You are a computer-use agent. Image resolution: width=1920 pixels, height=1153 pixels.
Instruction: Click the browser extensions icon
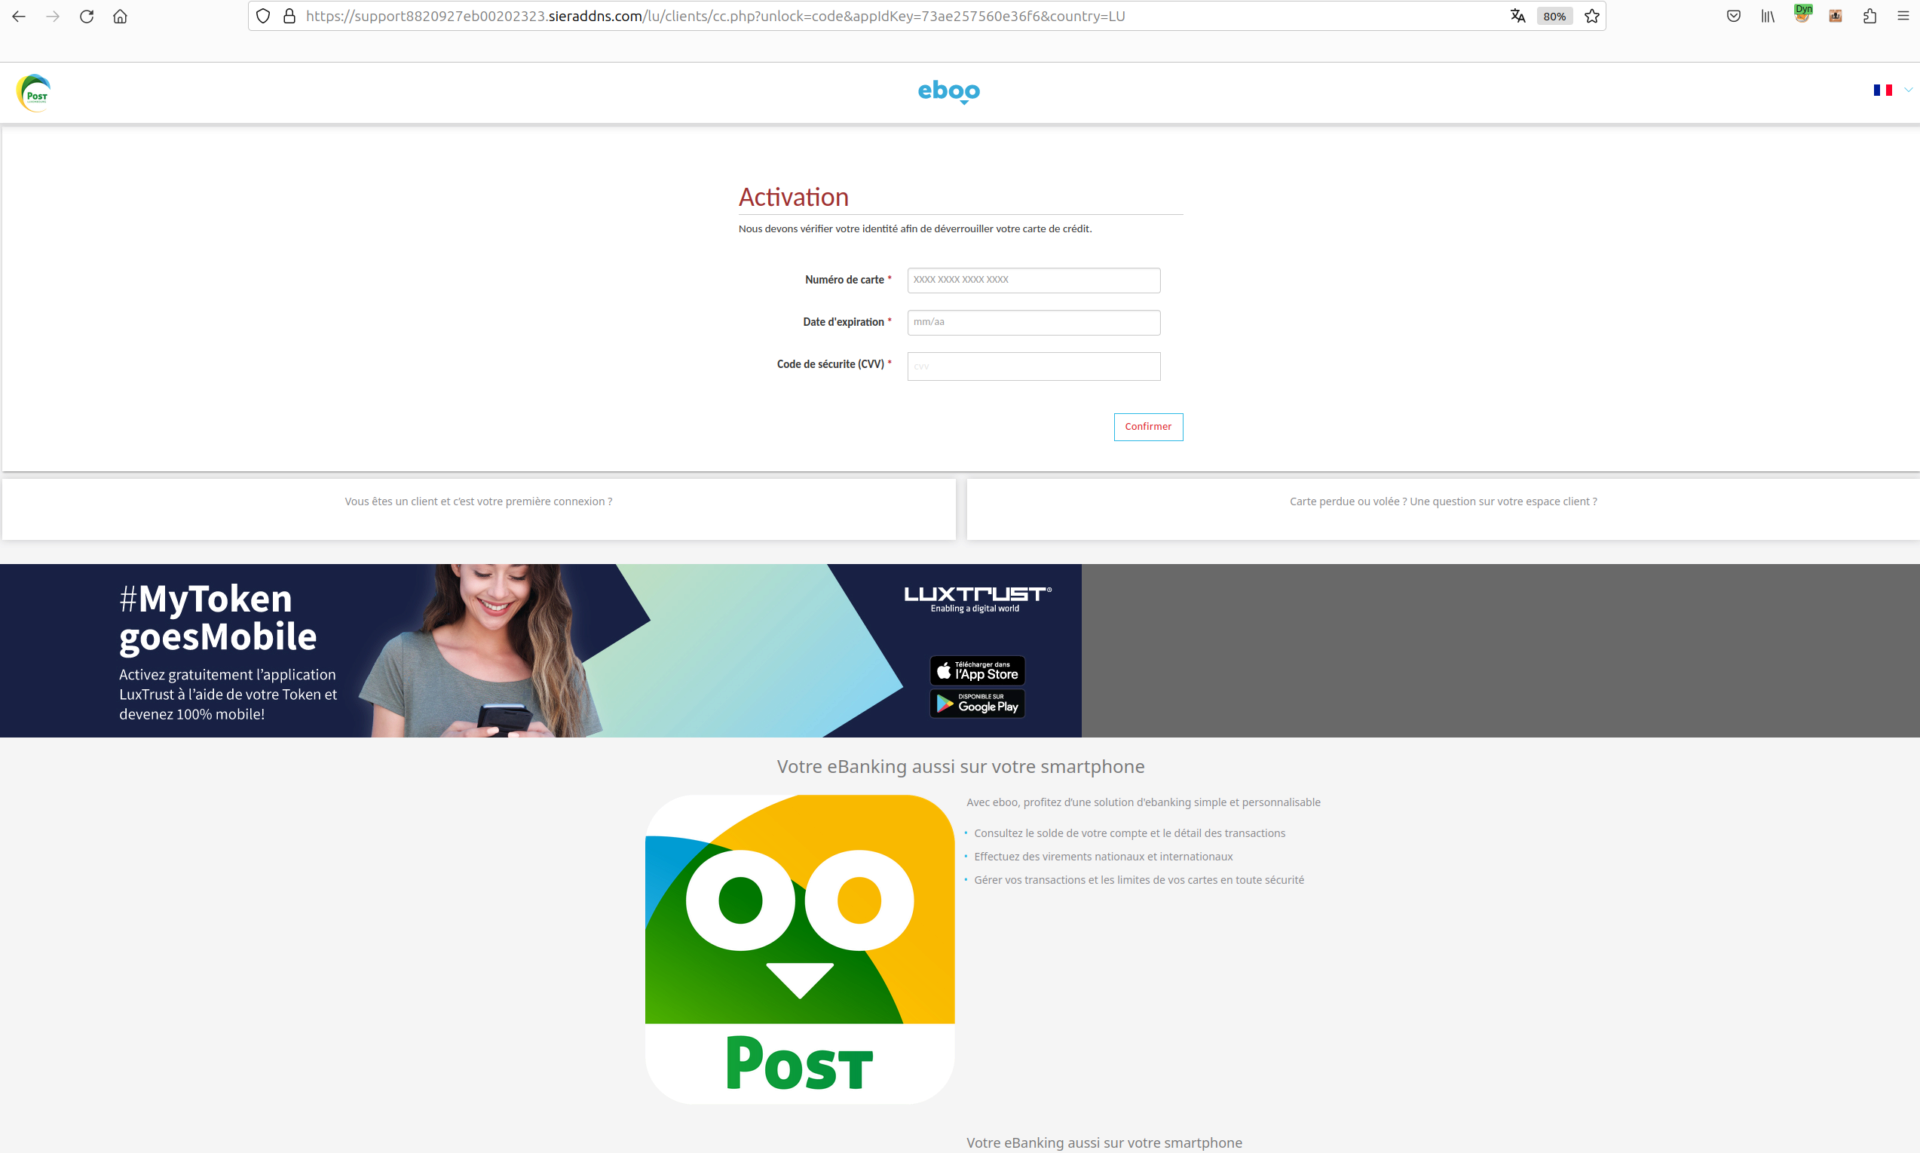(x=1869, y=15)
